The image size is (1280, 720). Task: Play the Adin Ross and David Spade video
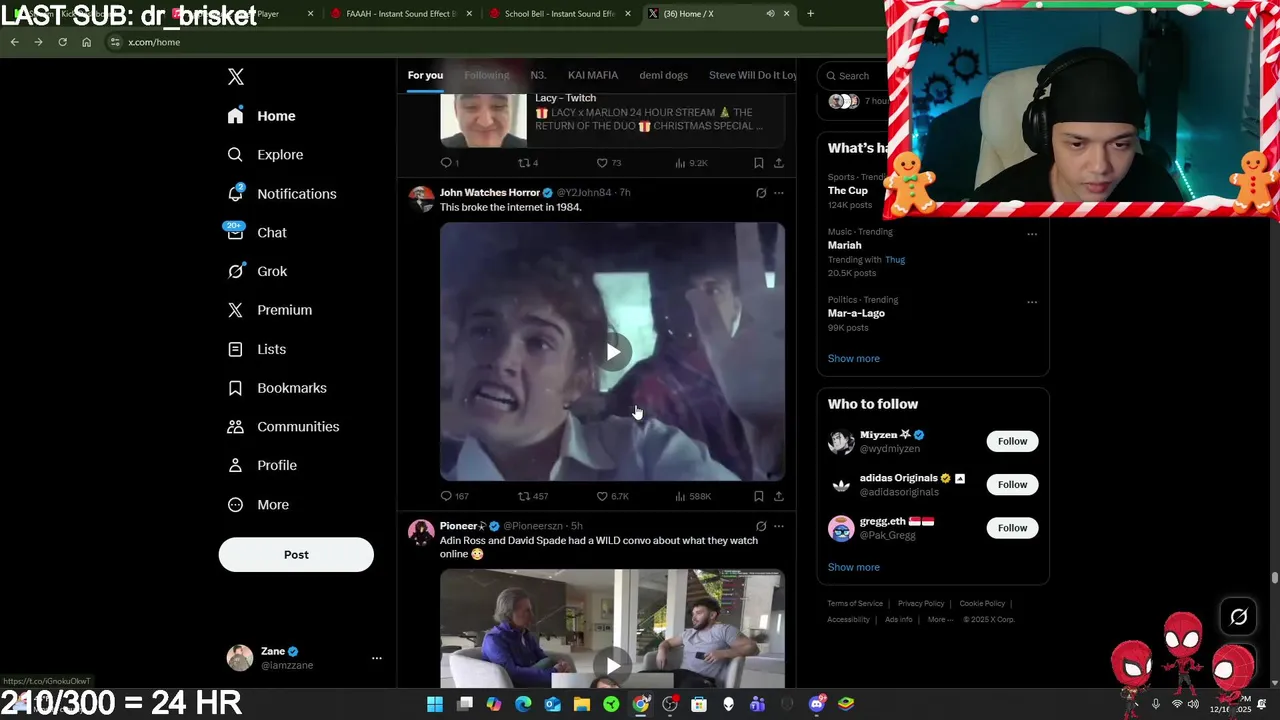(613, 665)
